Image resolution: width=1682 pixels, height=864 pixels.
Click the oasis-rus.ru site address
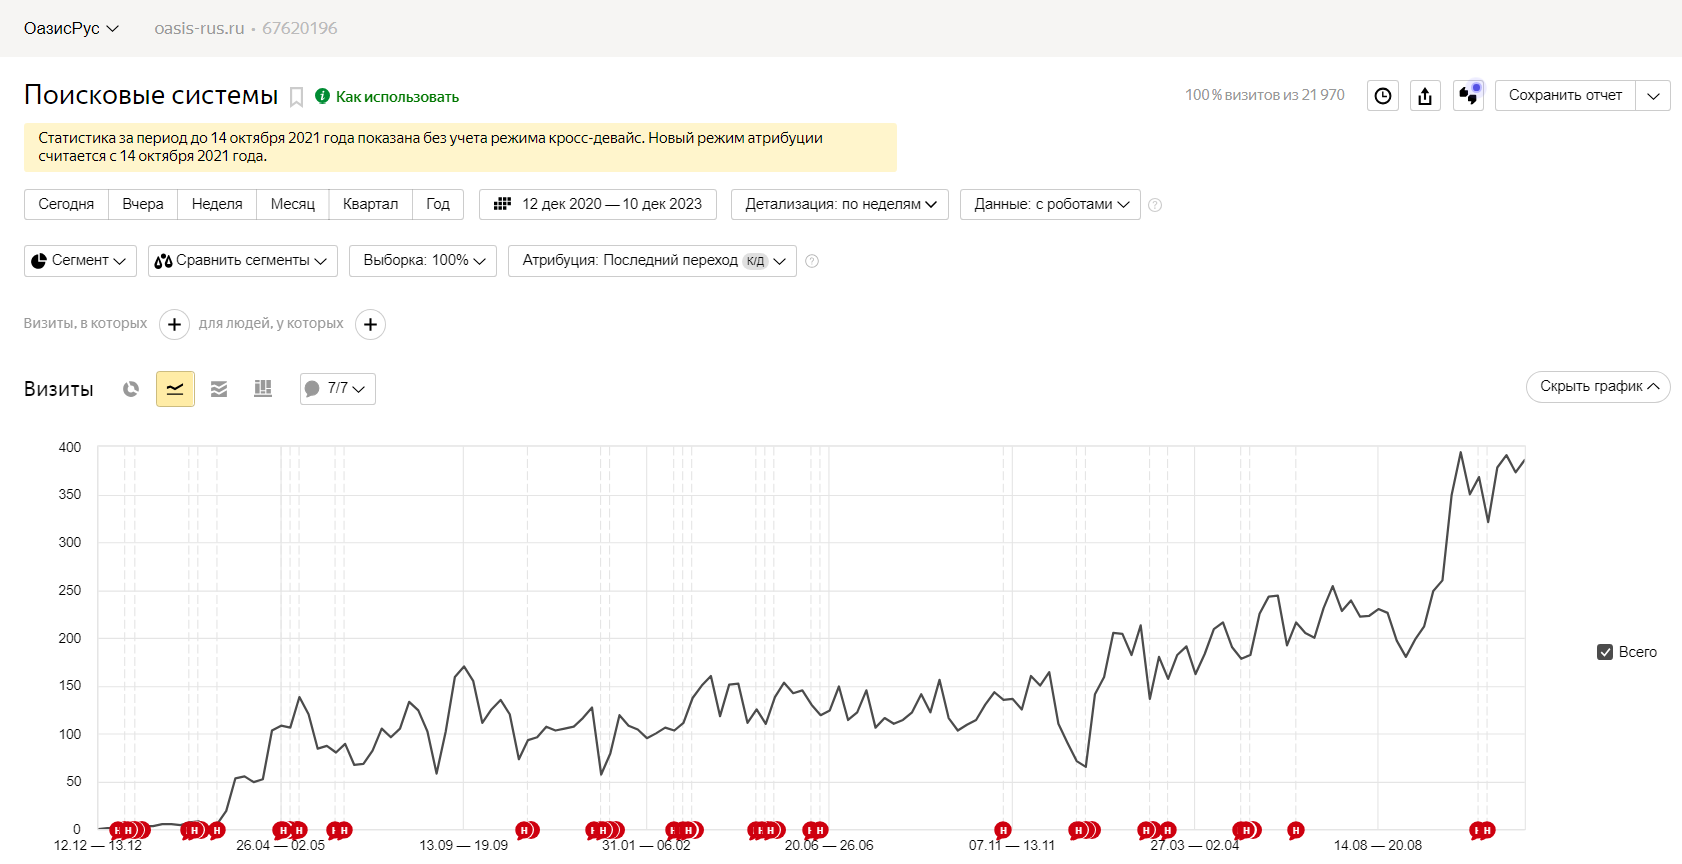[x=199, y=28]
